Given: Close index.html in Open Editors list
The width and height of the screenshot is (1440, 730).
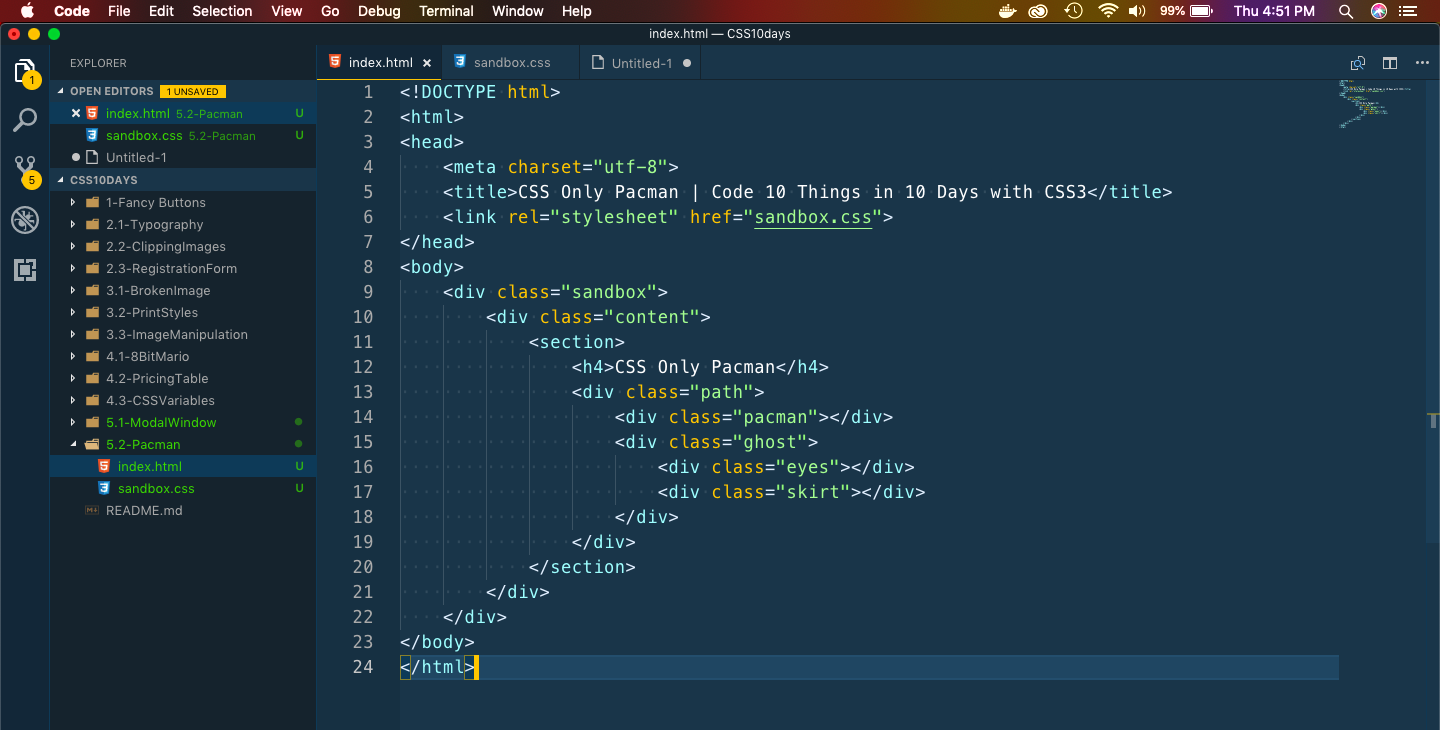Looking at the screenshot, I should click(x=76, y=113).
